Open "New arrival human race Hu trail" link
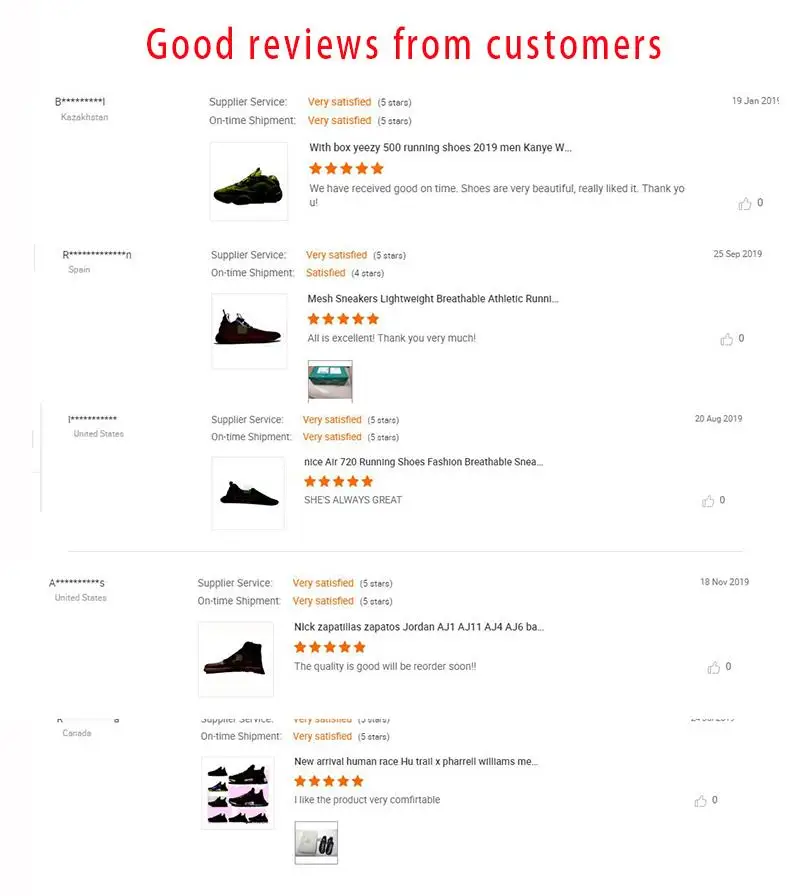 tap(416, 762)
